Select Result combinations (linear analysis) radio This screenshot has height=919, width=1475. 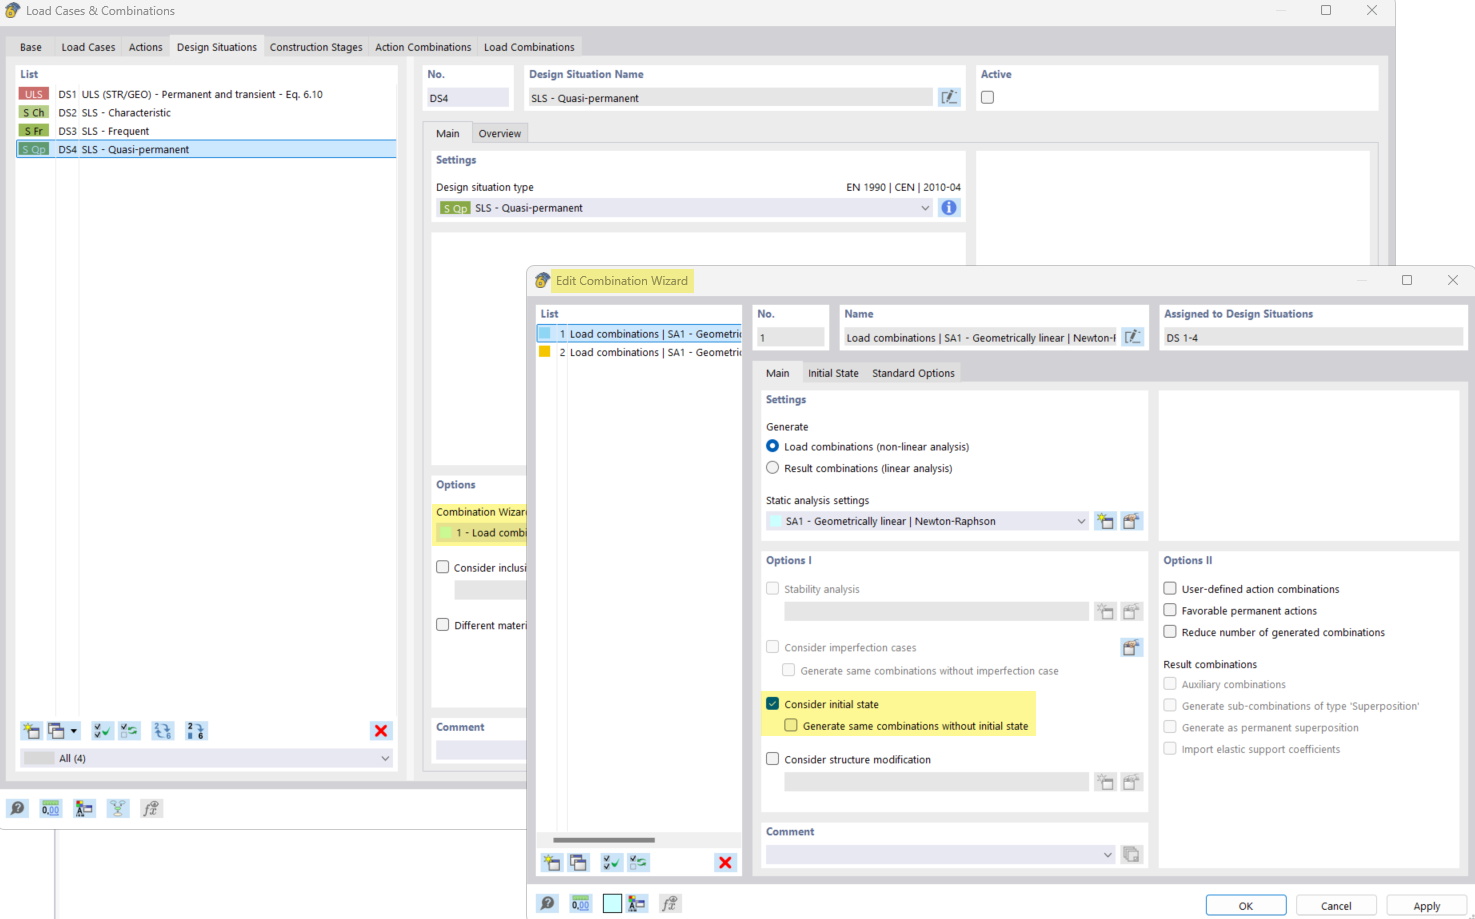coord(772,467)
